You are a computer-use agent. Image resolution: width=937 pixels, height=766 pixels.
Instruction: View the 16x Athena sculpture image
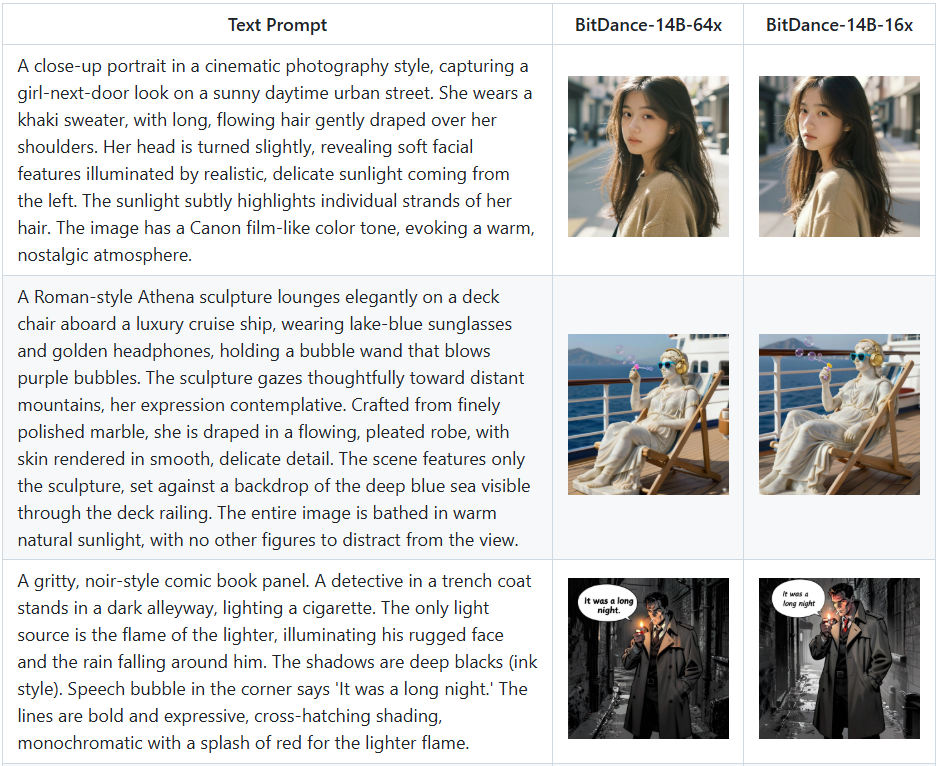(840, 415)
